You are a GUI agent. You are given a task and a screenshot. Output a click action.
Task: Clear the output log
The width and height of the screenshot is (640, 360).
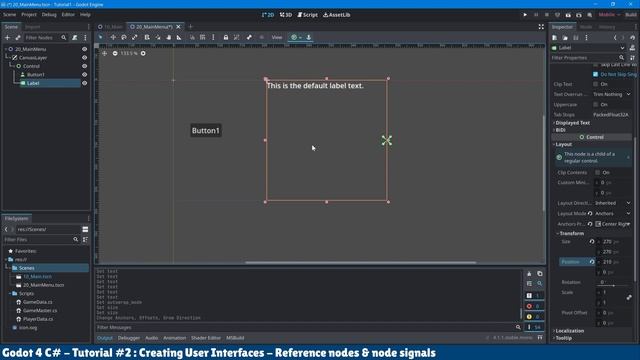click(529, 274)
